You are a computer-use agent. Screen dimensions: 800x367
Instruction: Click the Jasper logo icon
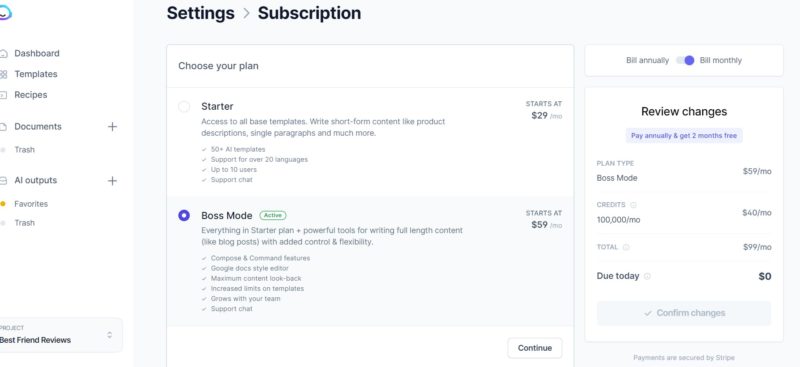point(4,12)
